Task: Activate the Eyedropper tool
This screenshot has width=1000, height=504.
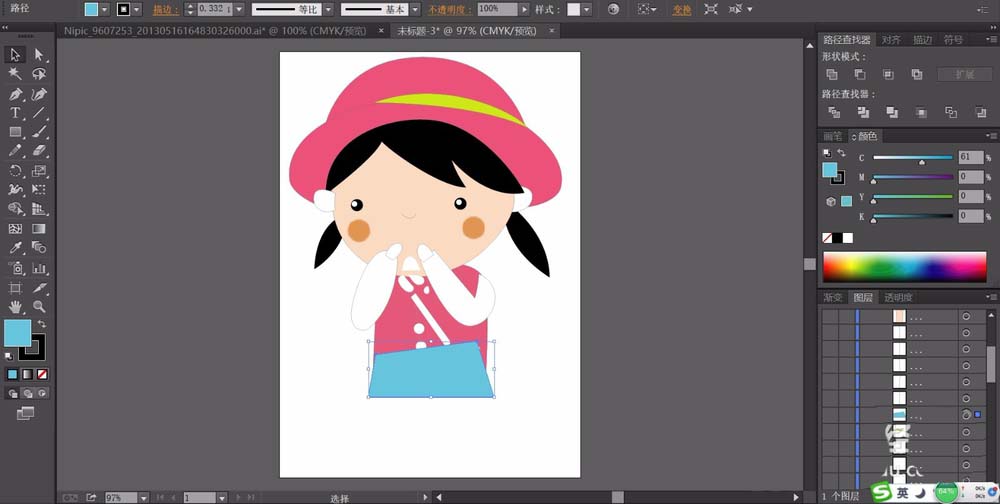Action: click(15, 248)
